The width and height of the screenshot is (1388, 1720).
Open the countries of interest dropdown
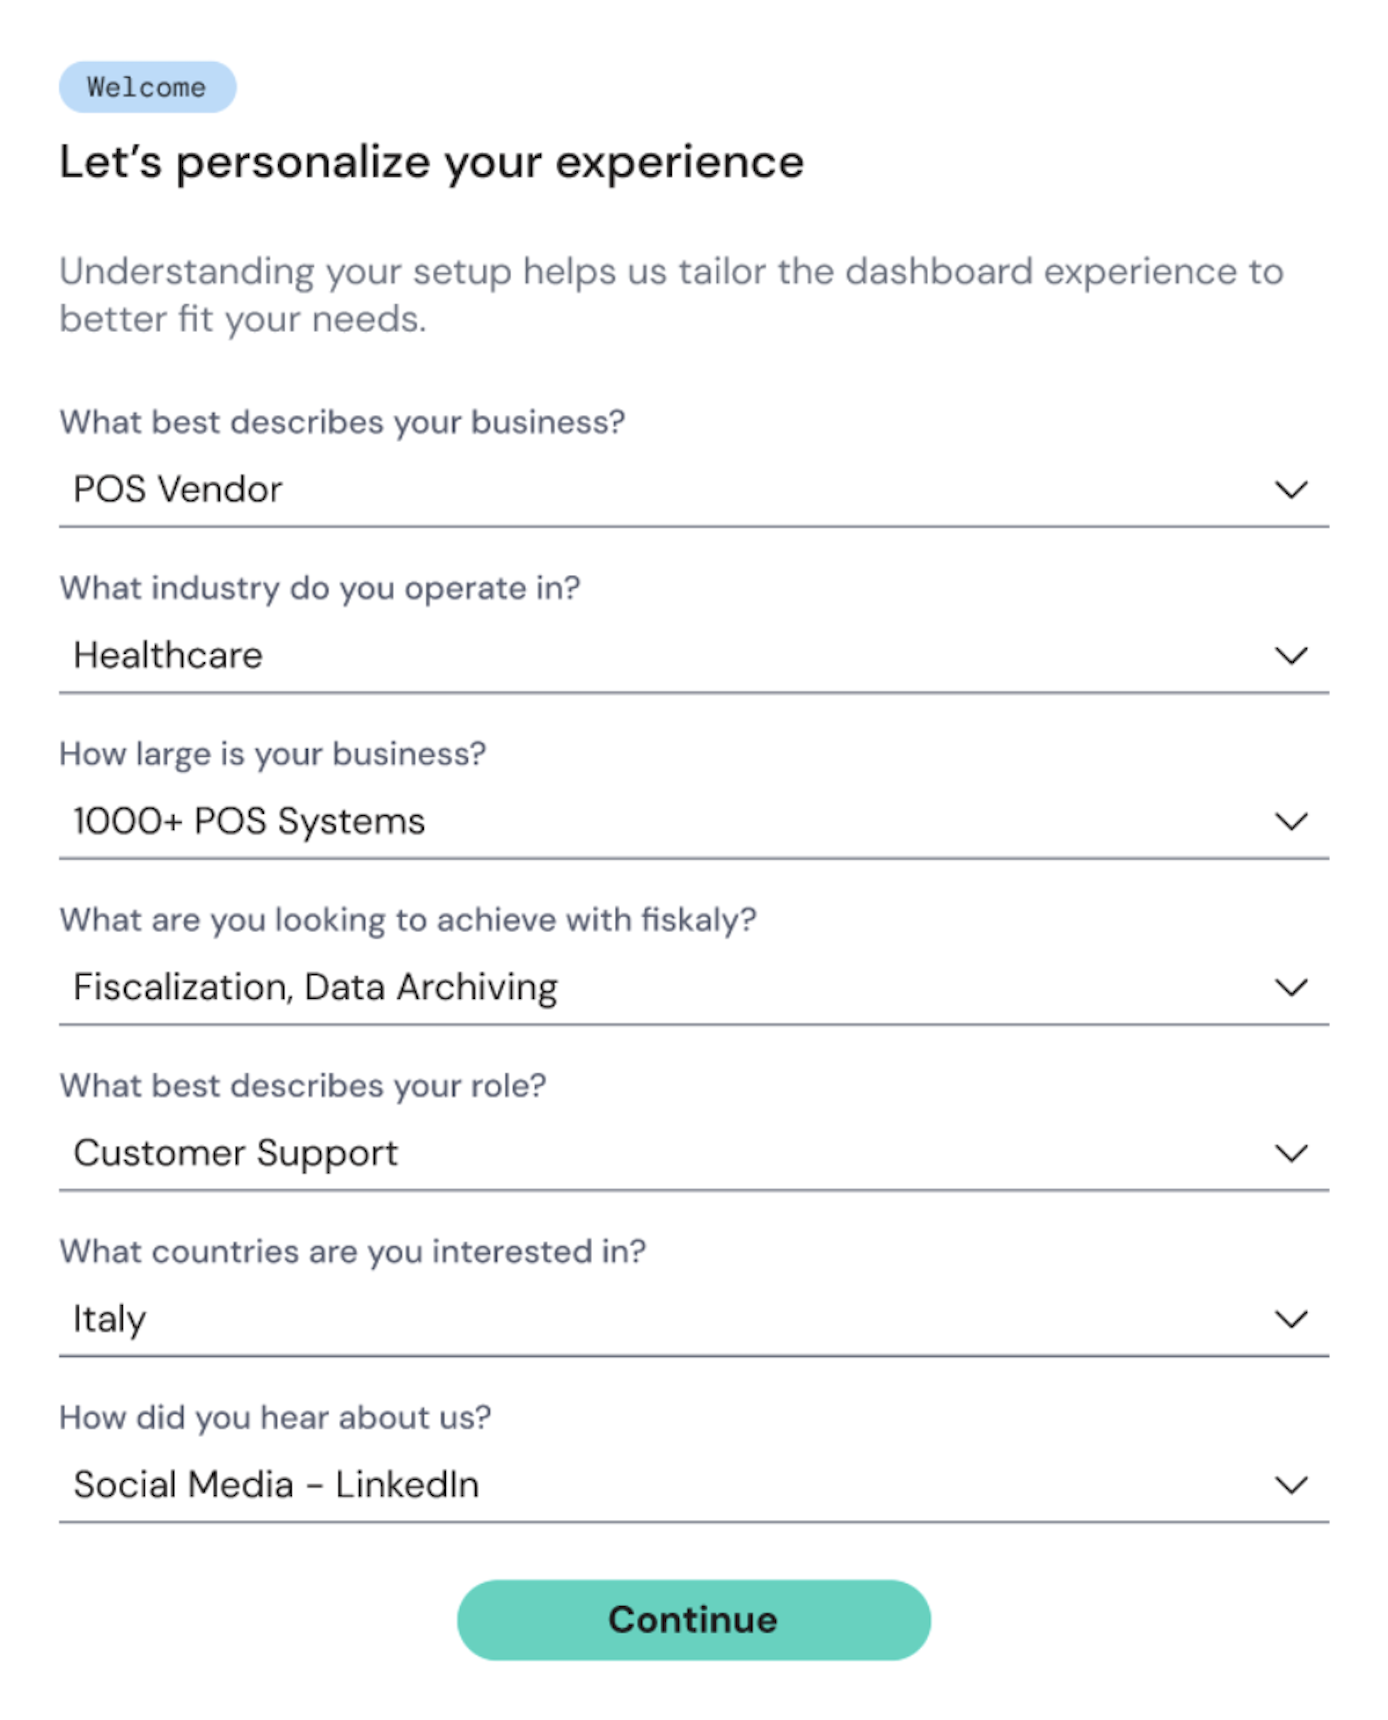tap(694, 1318)
